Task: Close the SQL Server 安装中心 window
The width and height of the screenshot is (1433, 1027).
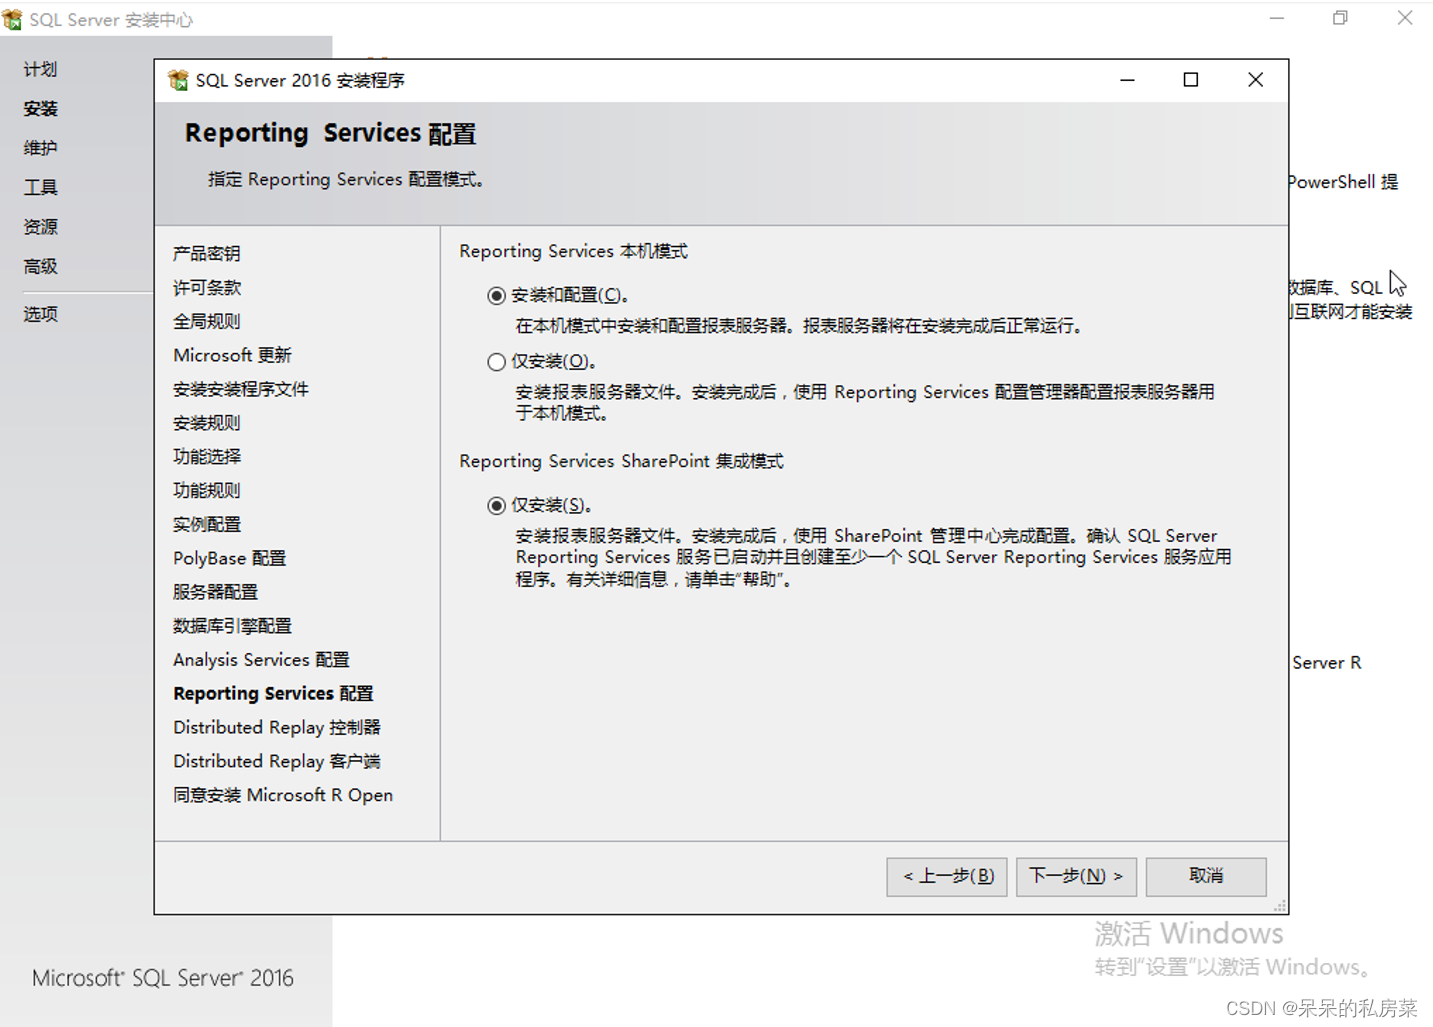Action: click(x=1405, y=18)
